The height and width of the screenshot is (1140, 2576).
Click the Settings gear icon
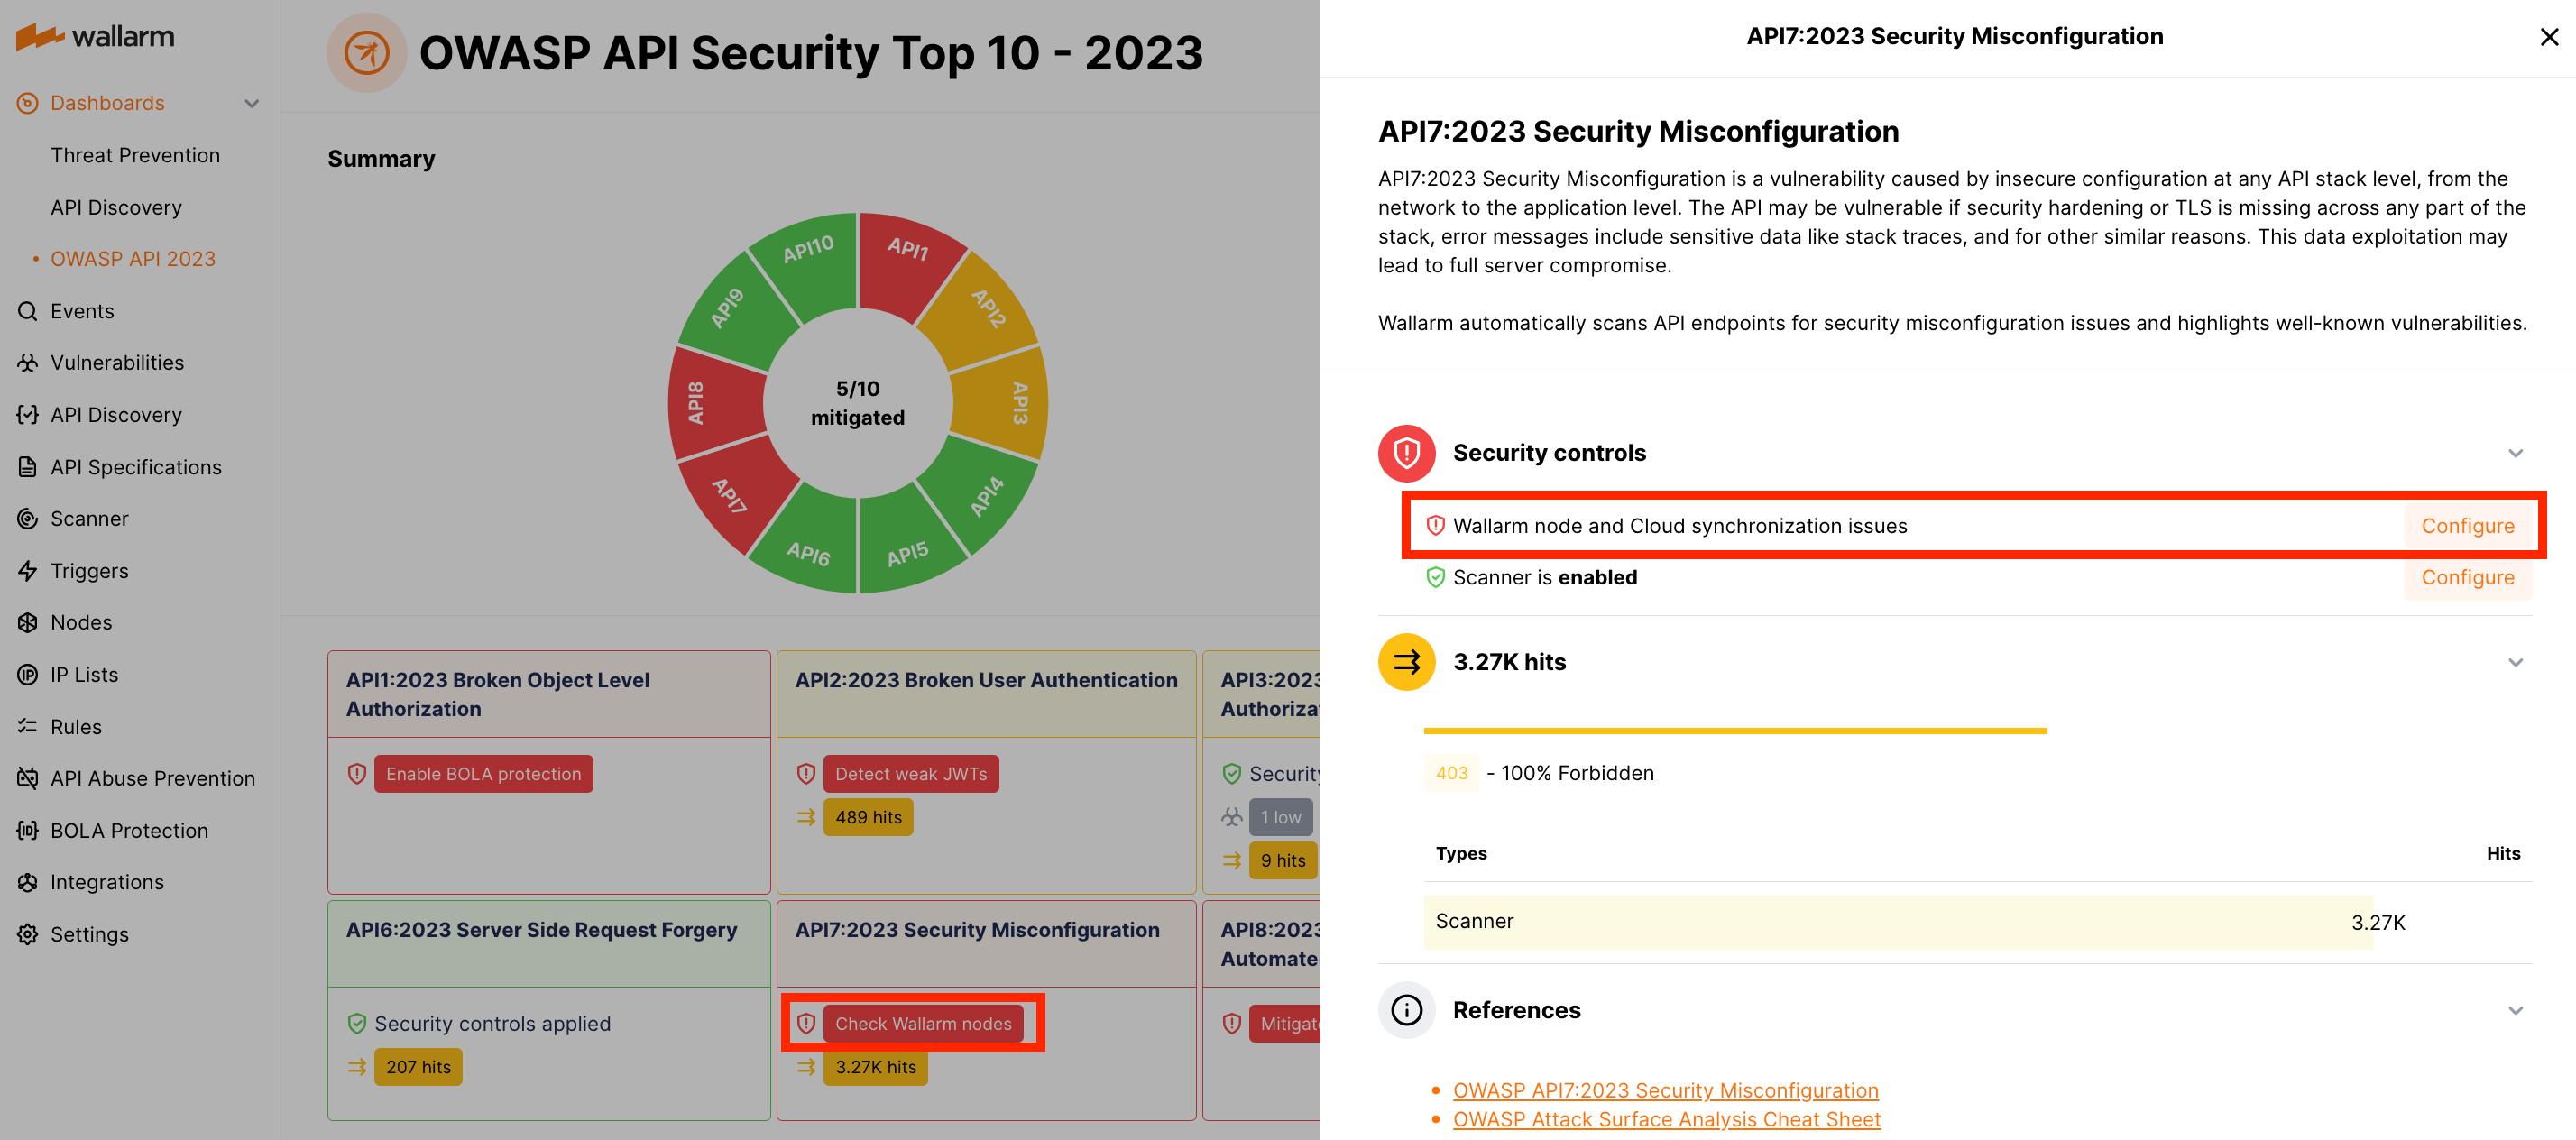tap(28, 935)
